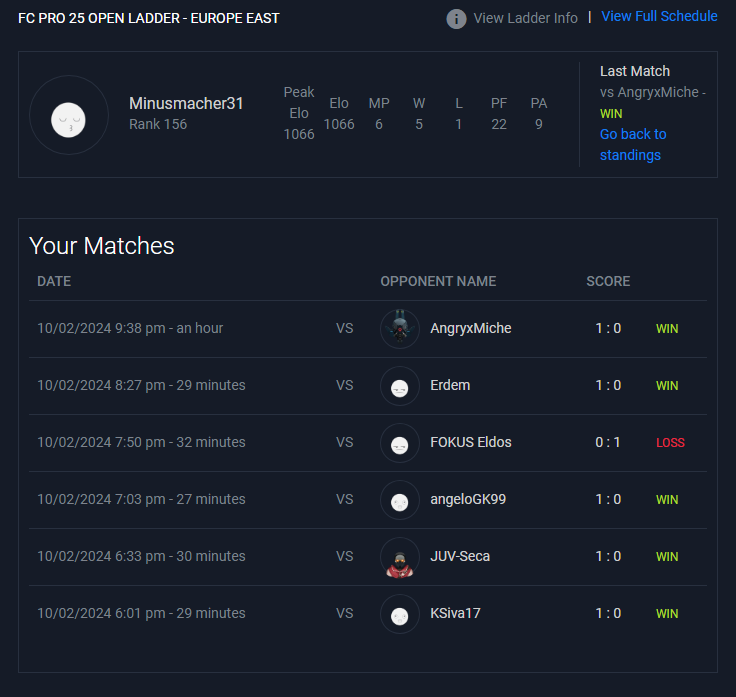Click the 1 : 0 score for JUV-Seca
The image size is (736, 697).
(608, 556)
